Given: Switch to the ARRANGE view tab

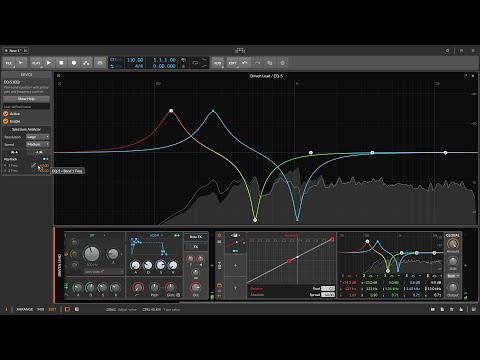Looking at the screenshot, I should coord(25,309).
